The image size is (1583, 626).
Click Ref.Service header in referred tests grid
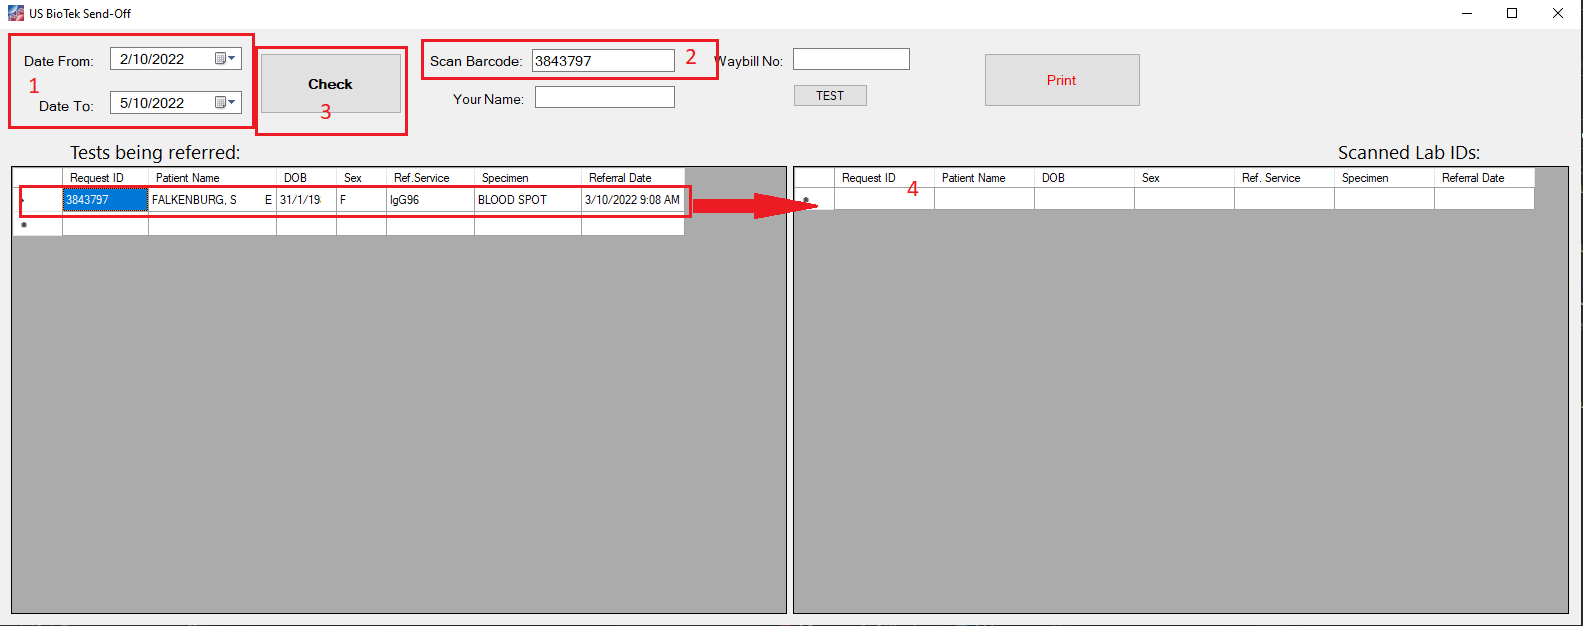[431, 178]
